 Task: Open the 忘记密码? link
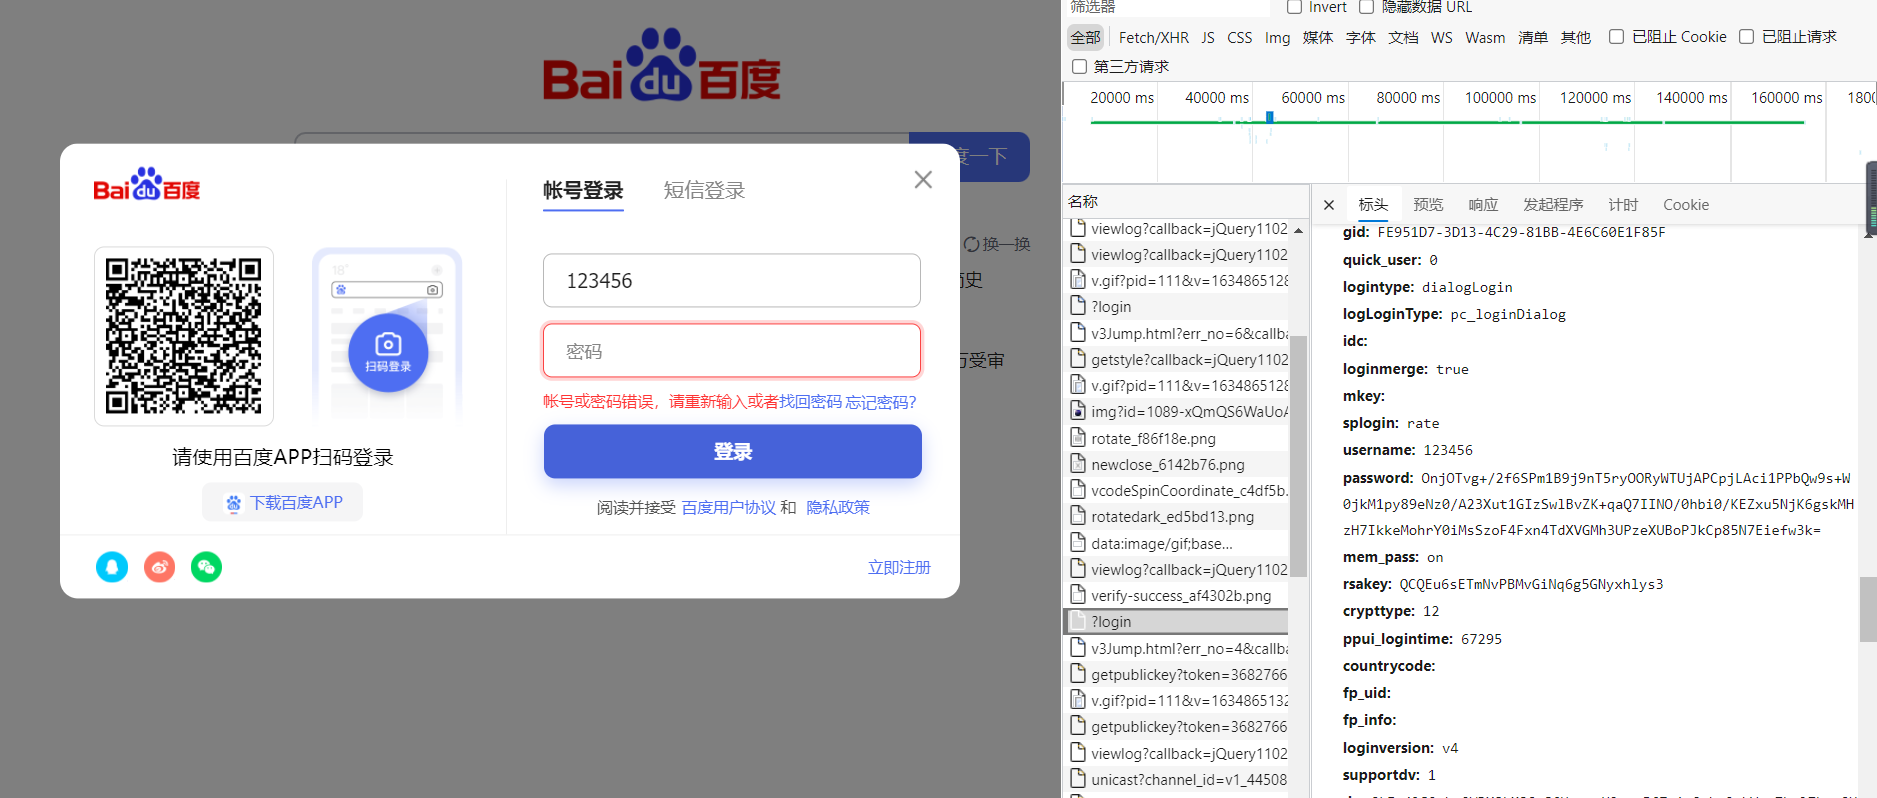(x=881, y=402)
